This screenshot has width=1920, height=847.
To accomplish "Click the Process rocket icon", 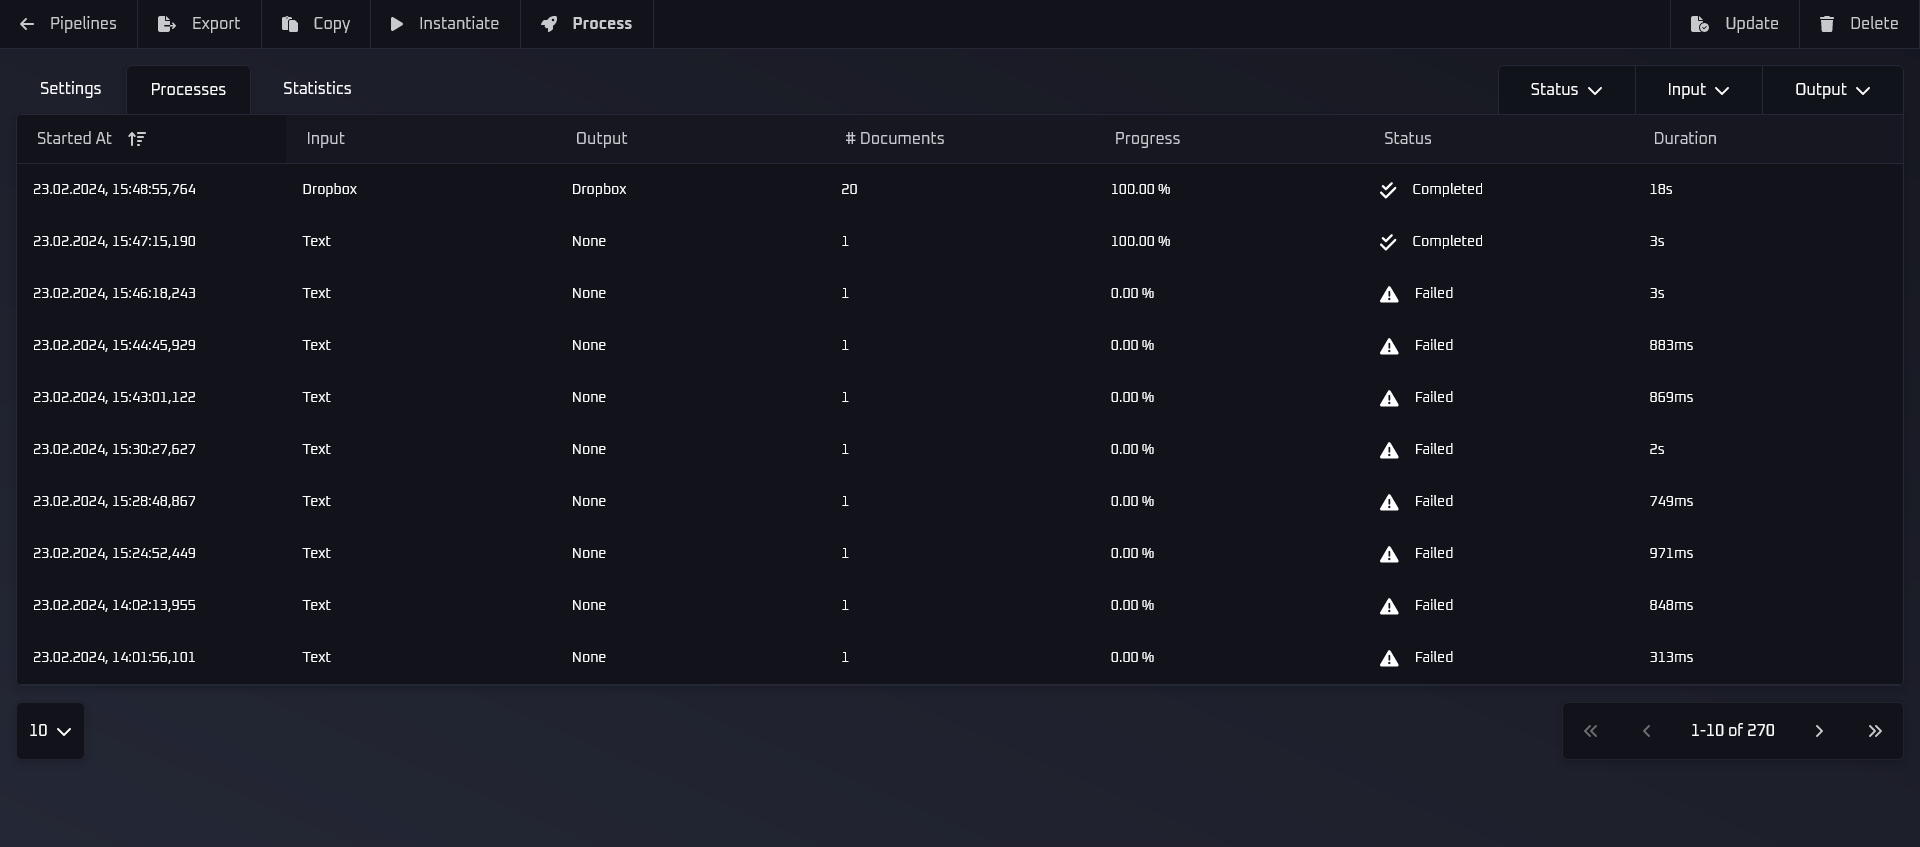I will click(x=549, y=24).
